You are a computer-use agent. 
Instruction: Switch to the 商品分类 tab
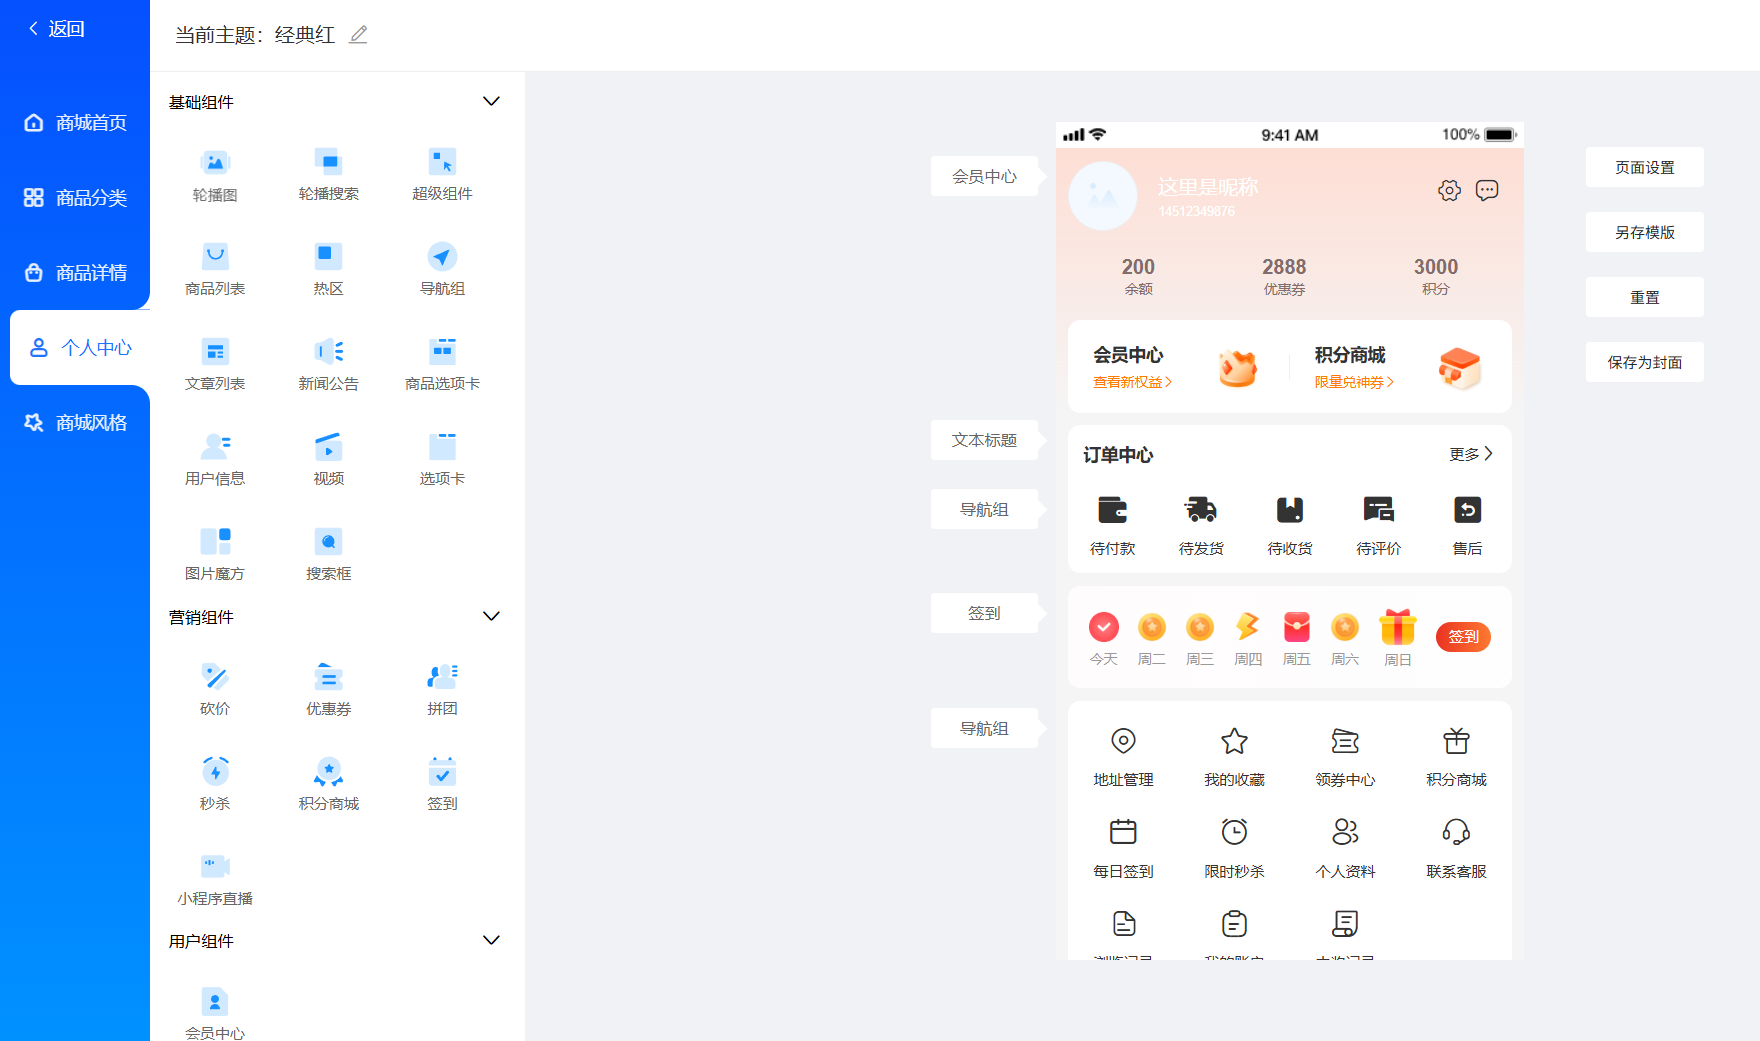coord(75,198)
